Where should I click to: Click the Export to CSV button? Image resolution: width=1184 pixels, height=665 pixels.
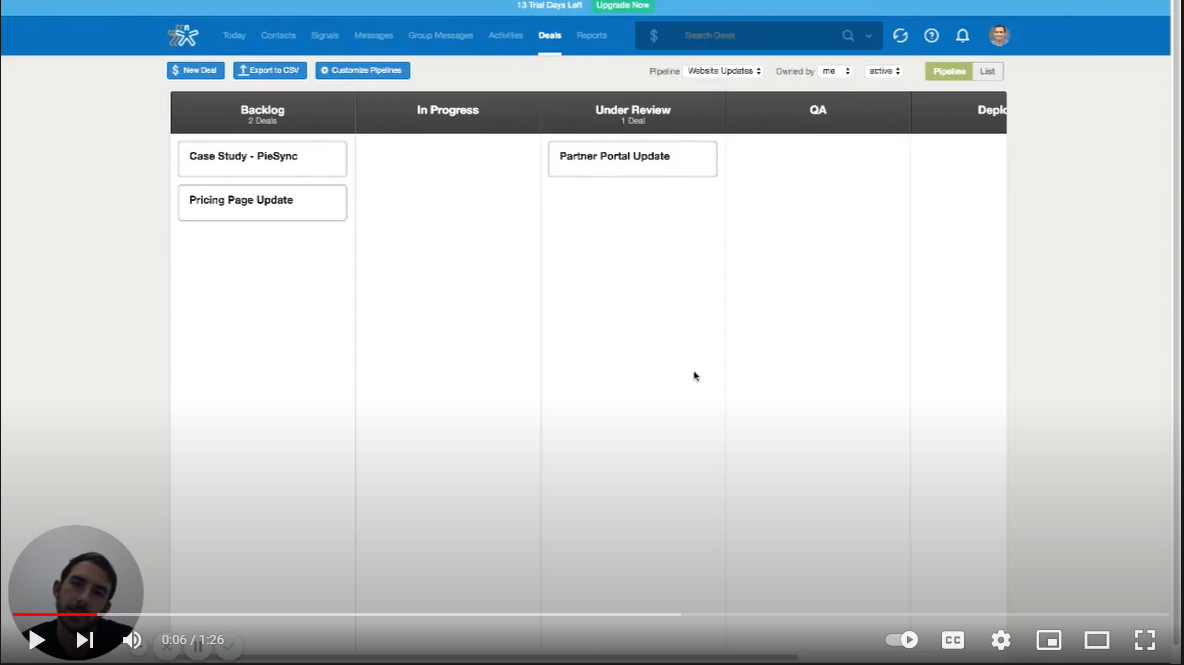(x=269, y=70)
